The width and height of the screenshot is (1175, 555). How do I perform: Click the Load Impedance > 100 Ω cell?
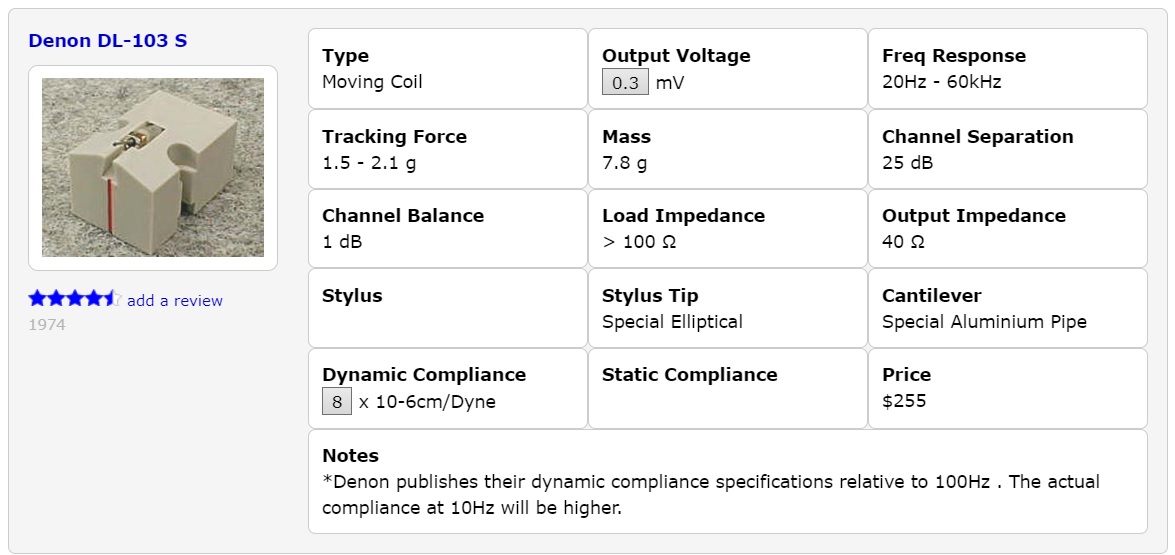click(727, 228)
